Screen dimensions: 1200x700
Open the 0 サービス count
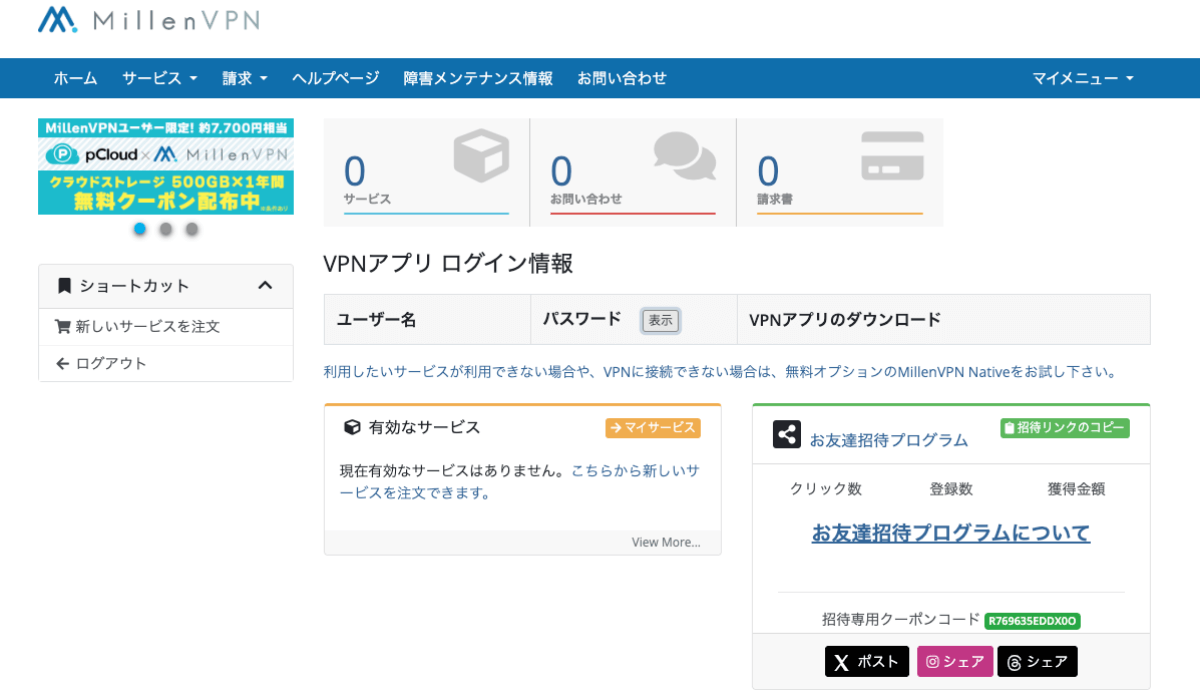(355, 172)
